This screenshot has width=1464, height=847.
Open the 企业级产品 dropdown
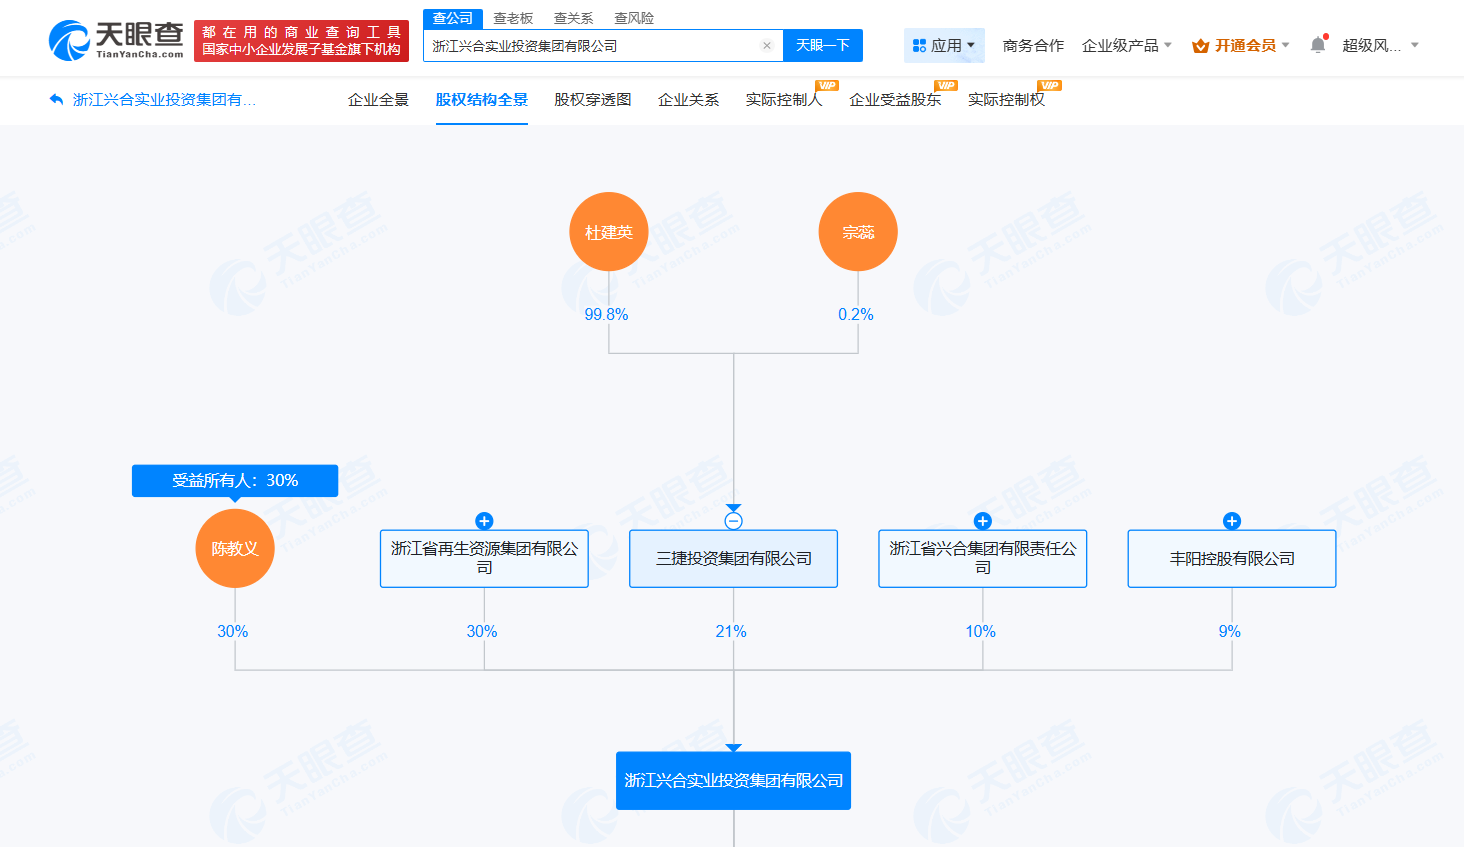[x=1127, y=46]
